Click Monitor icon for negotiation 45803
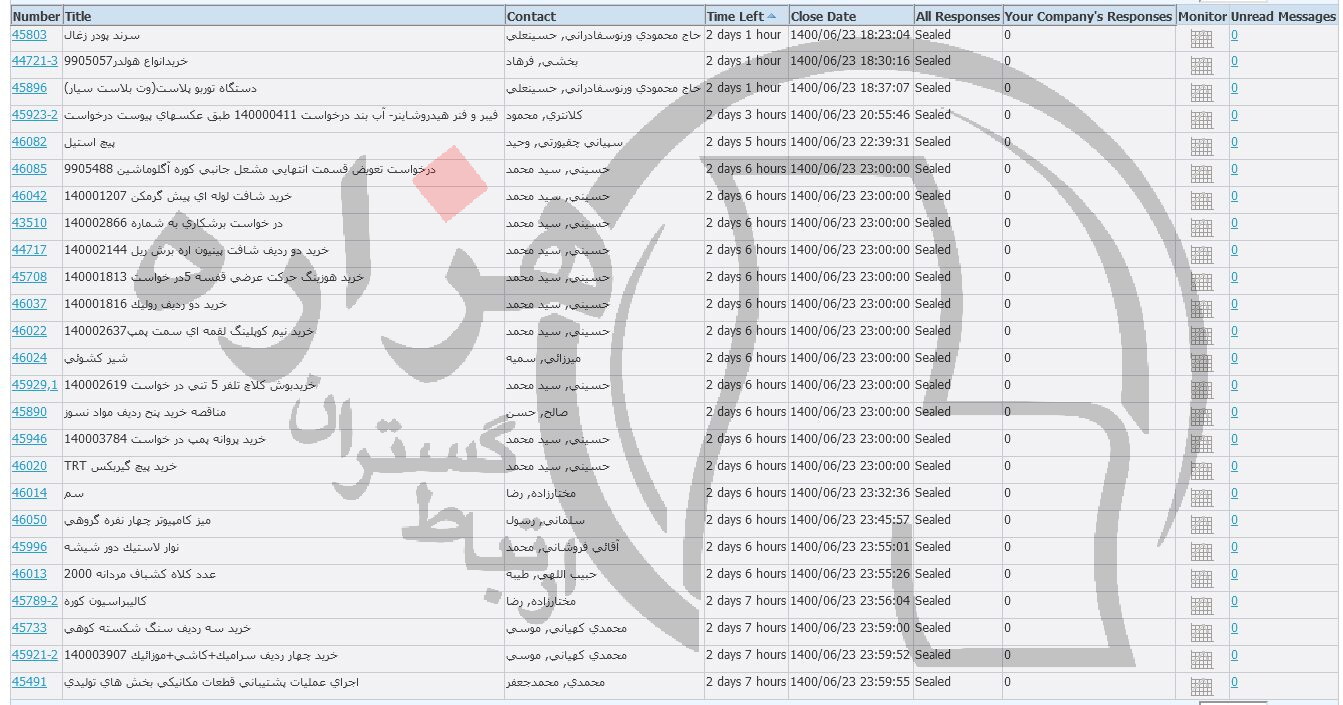This screenshot has height=705, width=1343. 1201,38
